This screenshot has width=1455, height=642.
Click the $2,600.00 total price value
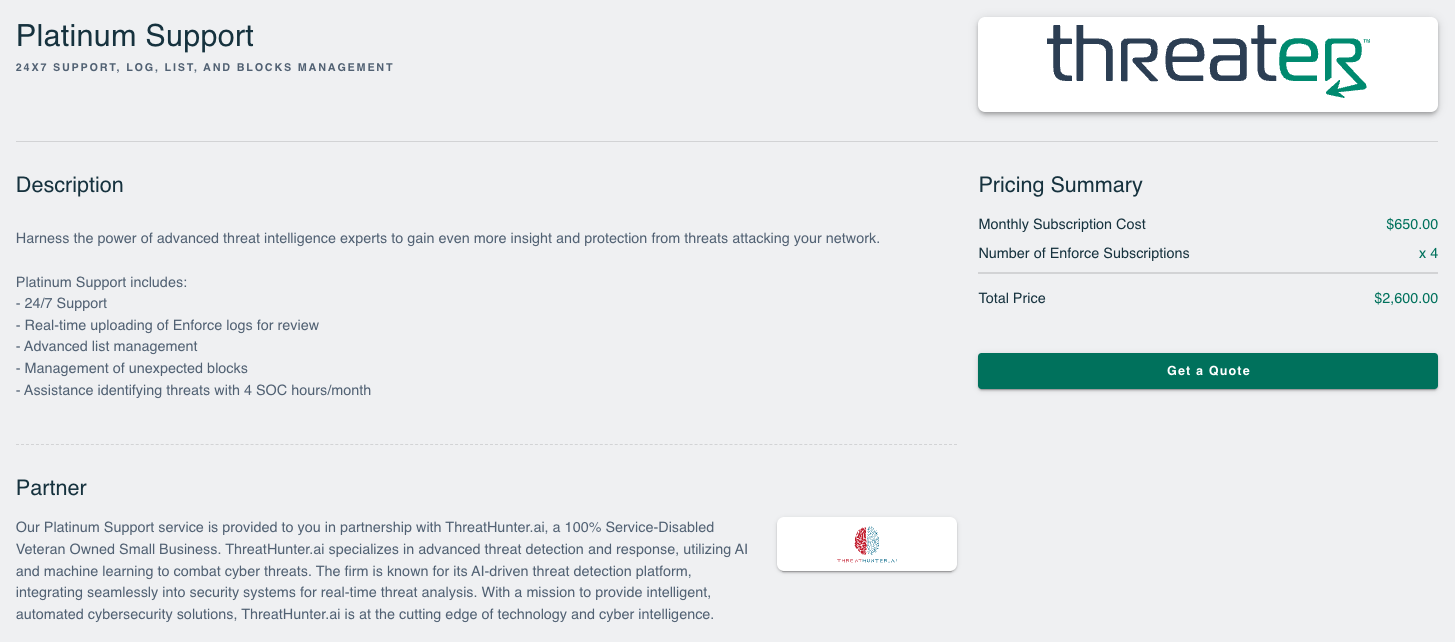click(1406, 298)
